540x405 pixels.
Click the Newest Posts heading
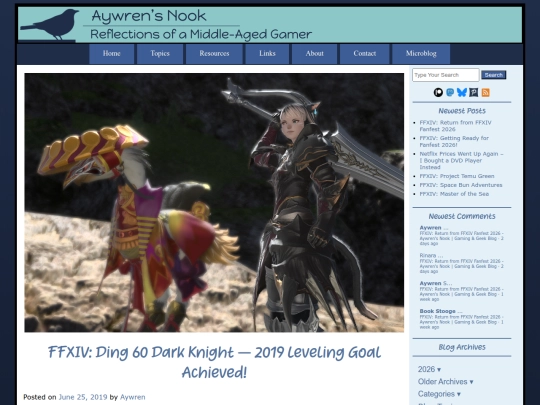click(462, 111)
